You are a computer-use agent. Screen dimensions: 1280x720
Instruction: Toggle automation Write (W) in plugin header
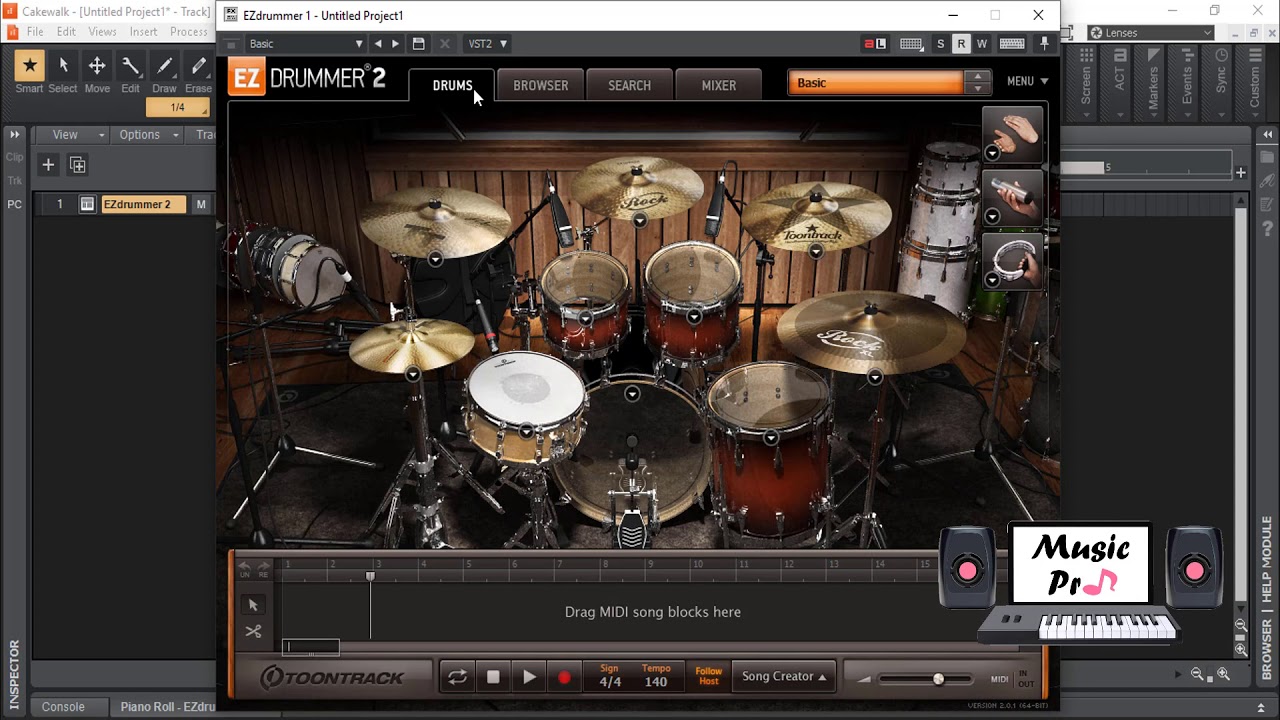pos(982,44)
